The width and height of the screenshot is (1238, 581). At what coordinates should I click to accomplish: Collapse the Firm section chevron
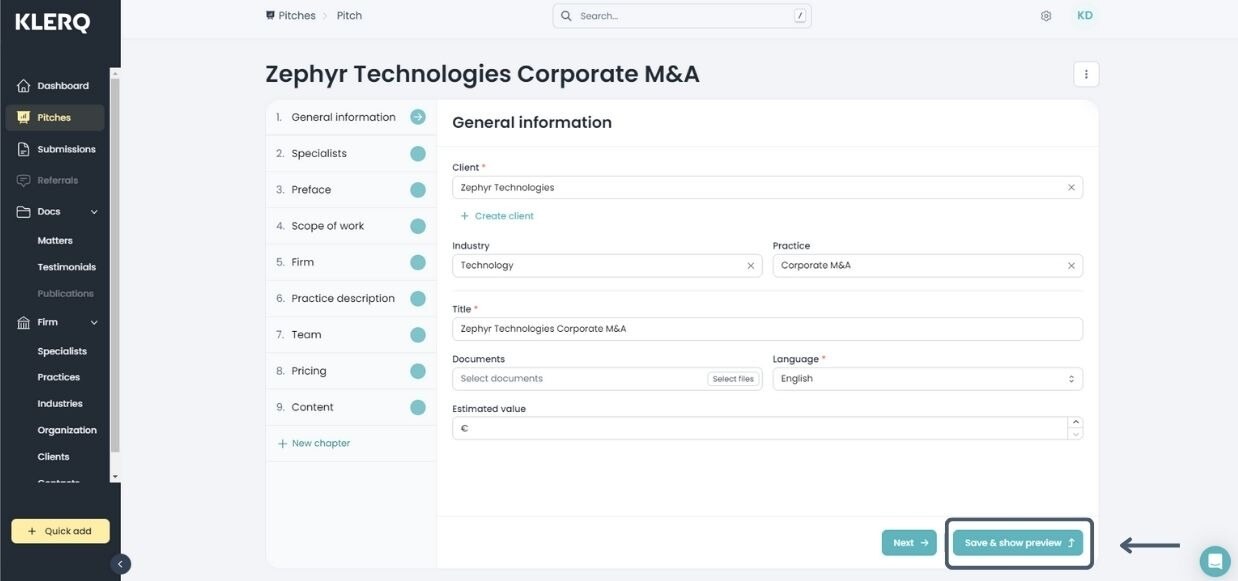pos(95,322)
